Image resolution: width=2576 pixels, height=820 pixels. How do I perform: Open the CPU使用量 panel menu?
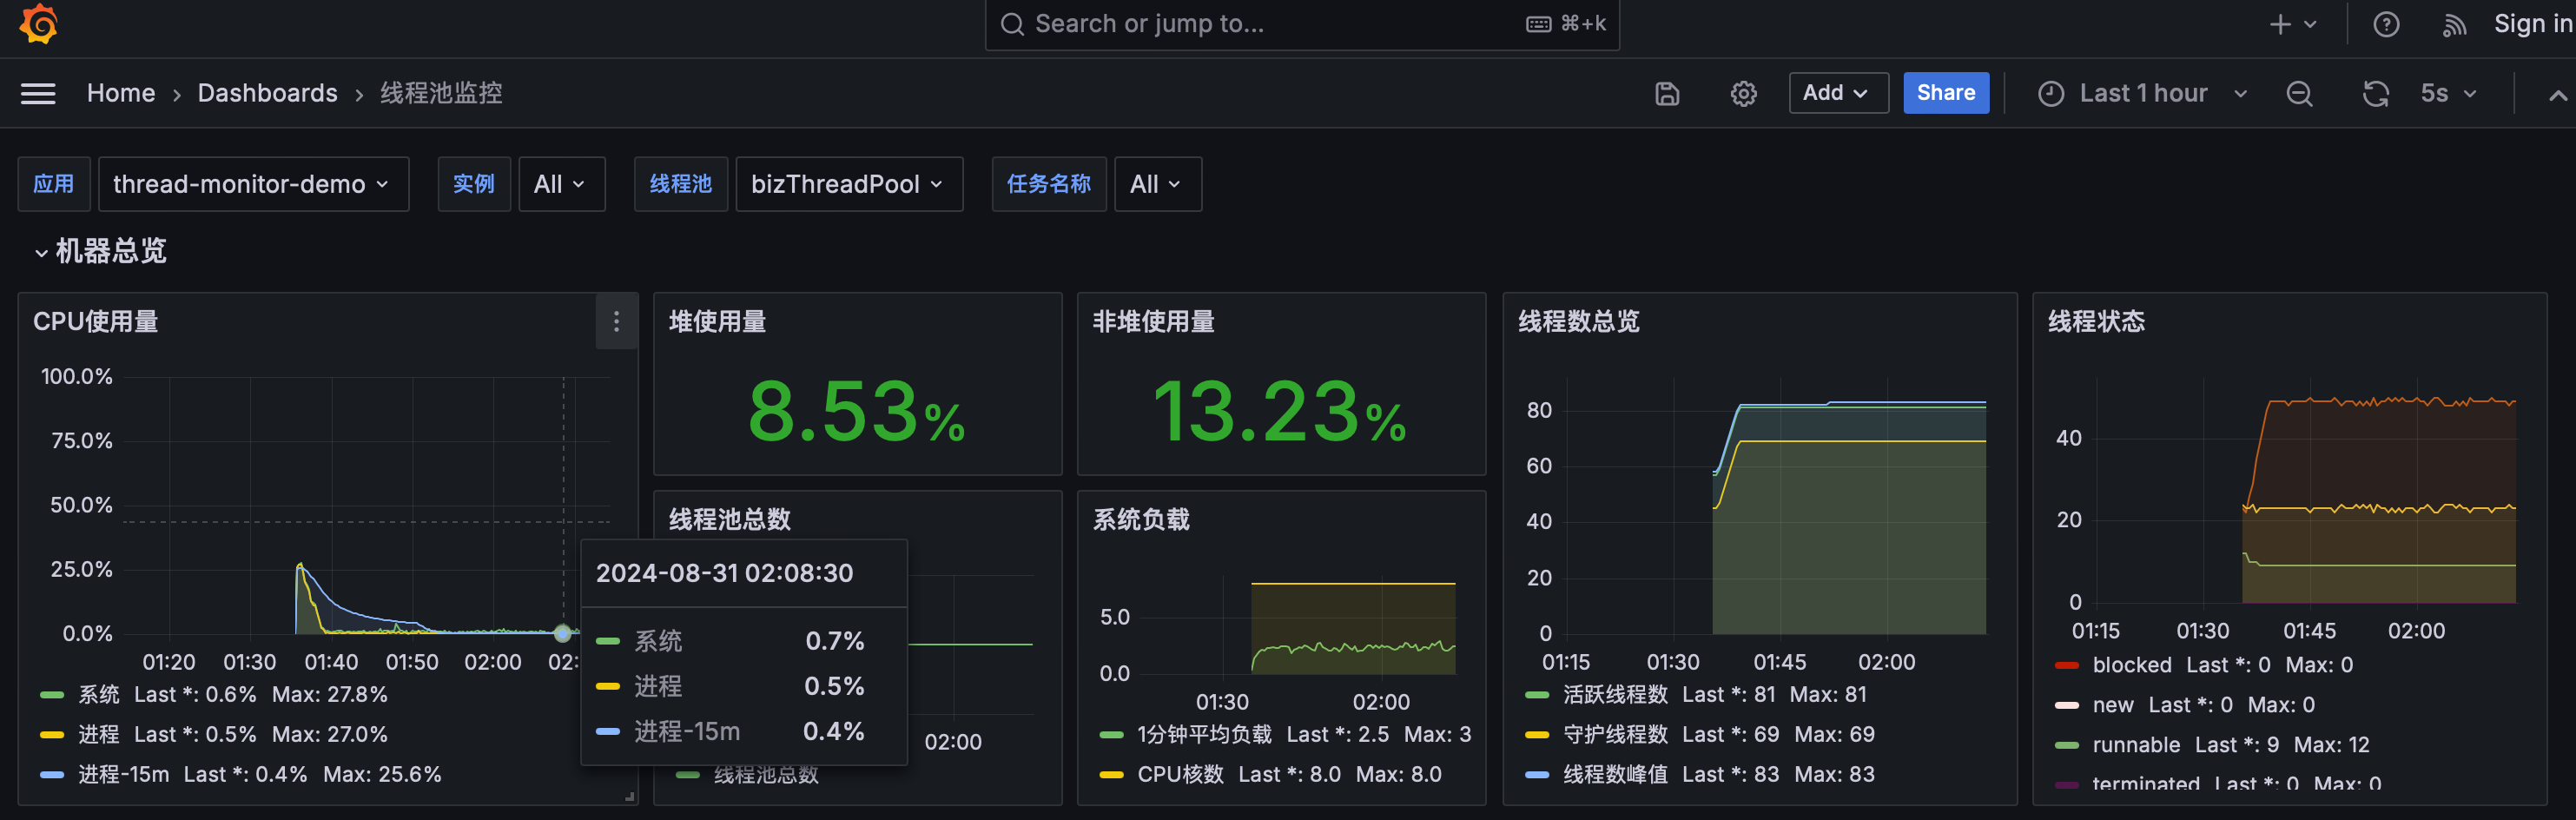pyautogui.click(x=616, y=322)
